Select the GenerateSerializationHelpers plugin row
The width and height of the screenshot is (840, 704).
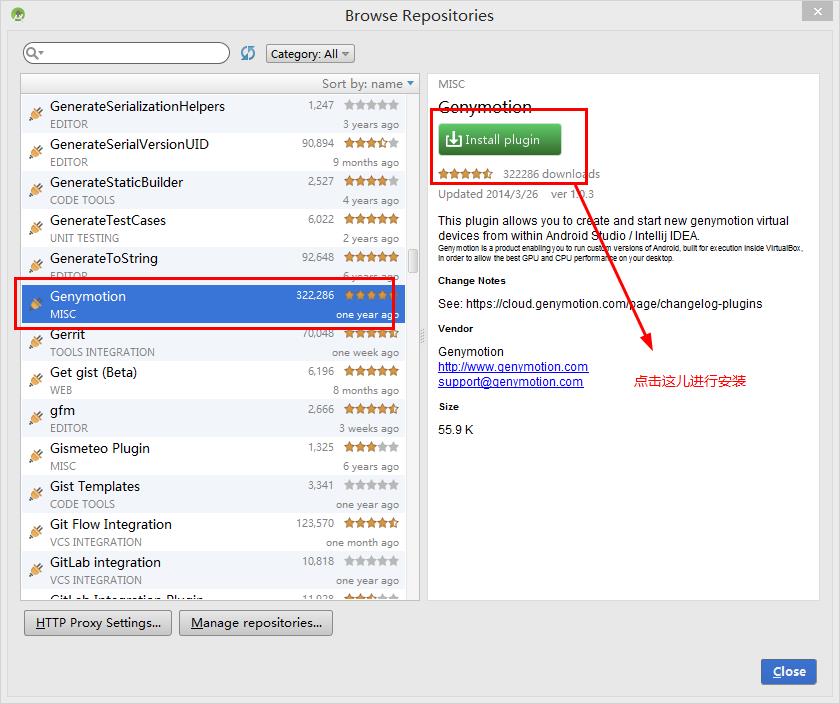pos(213,114)
